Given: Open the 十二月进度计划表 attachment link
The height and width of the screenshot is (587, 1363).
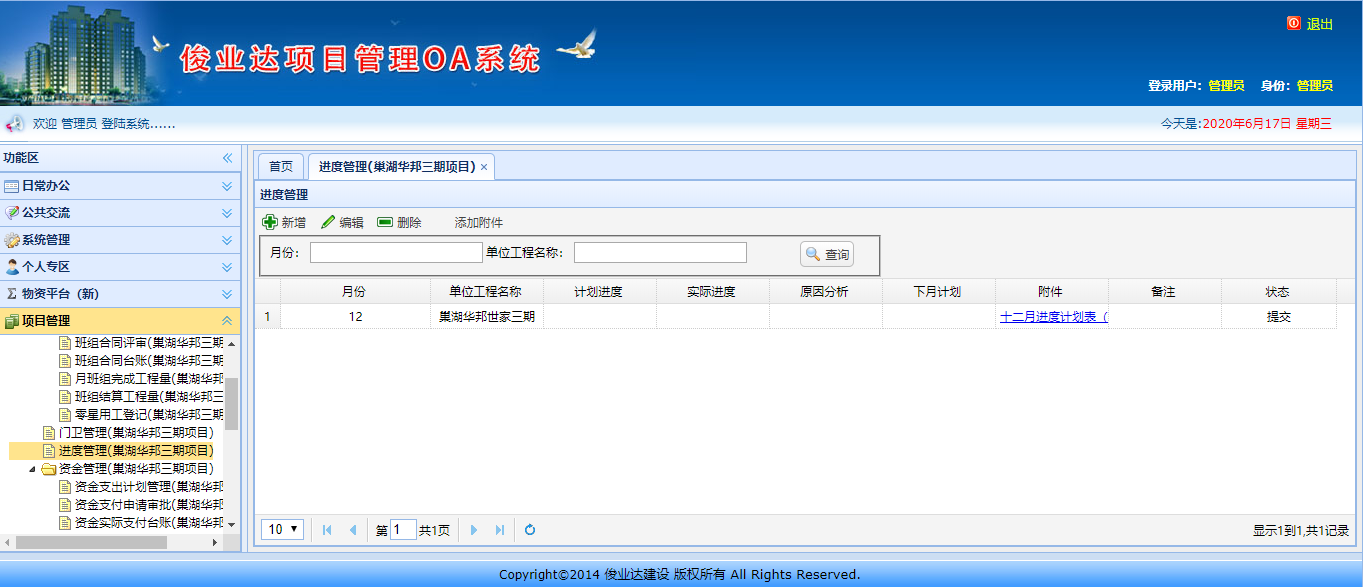Looking at the screenshot, I should click(x=1054, y=316).
